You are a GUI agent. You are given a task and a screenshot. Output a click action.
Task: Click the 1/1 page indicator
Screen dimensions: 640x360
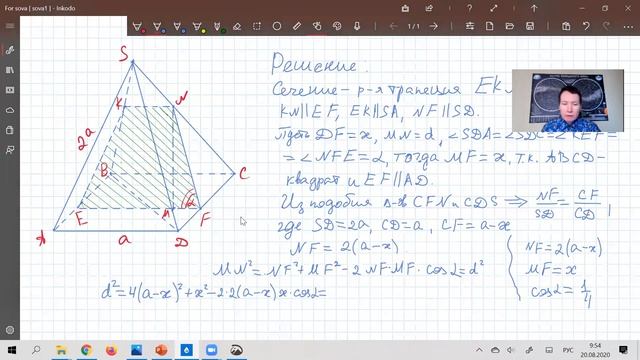[x=413, y=27]
